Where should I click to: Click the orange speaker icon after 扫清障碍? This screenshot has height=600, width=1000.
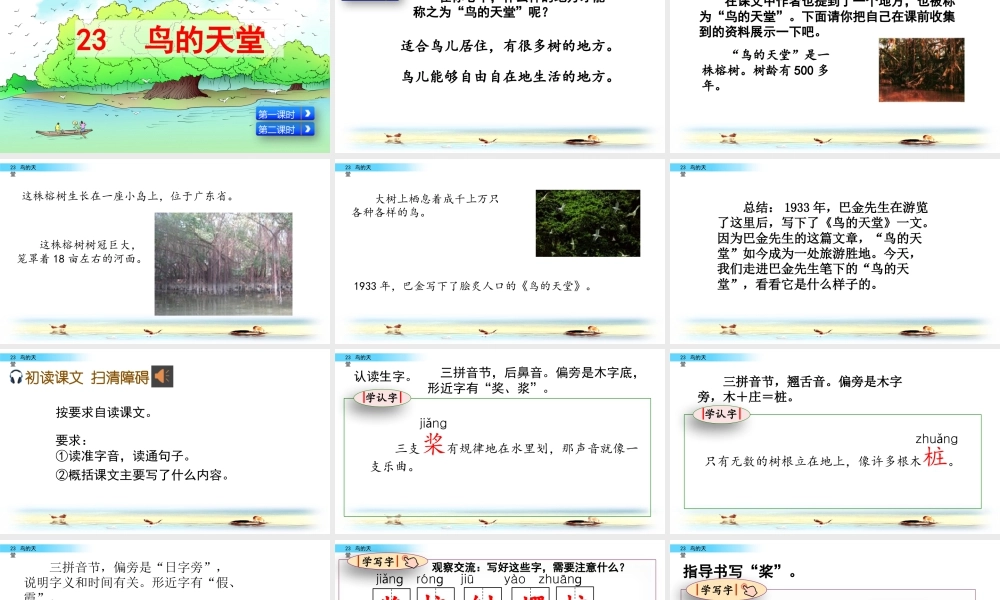pos(160,376)
